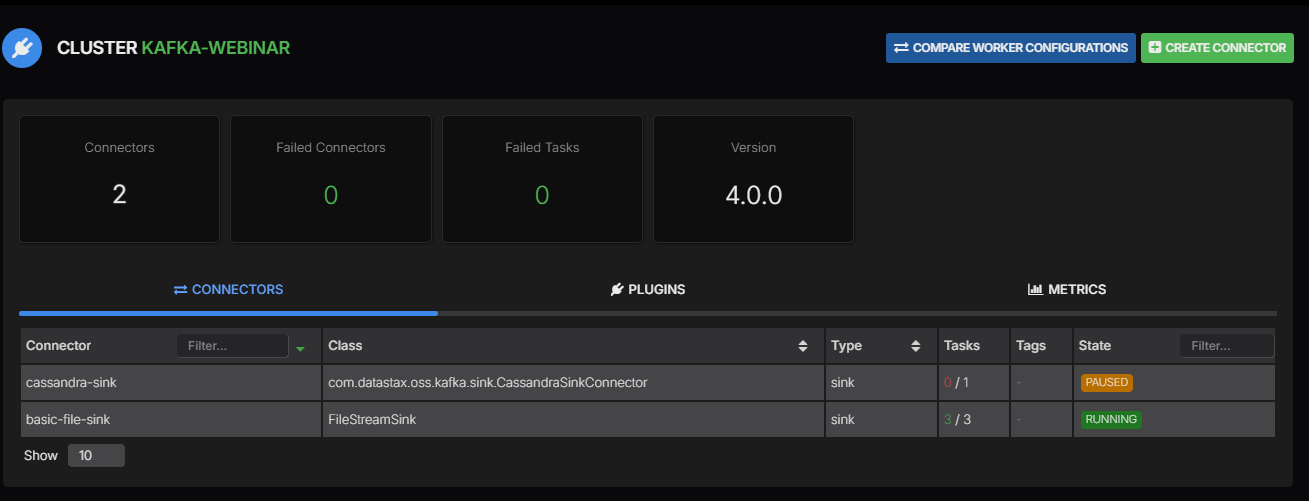This screenshot has height=501, width=1309.
Task: Open the Show rows count selector
Action: (x=96, y=456)
